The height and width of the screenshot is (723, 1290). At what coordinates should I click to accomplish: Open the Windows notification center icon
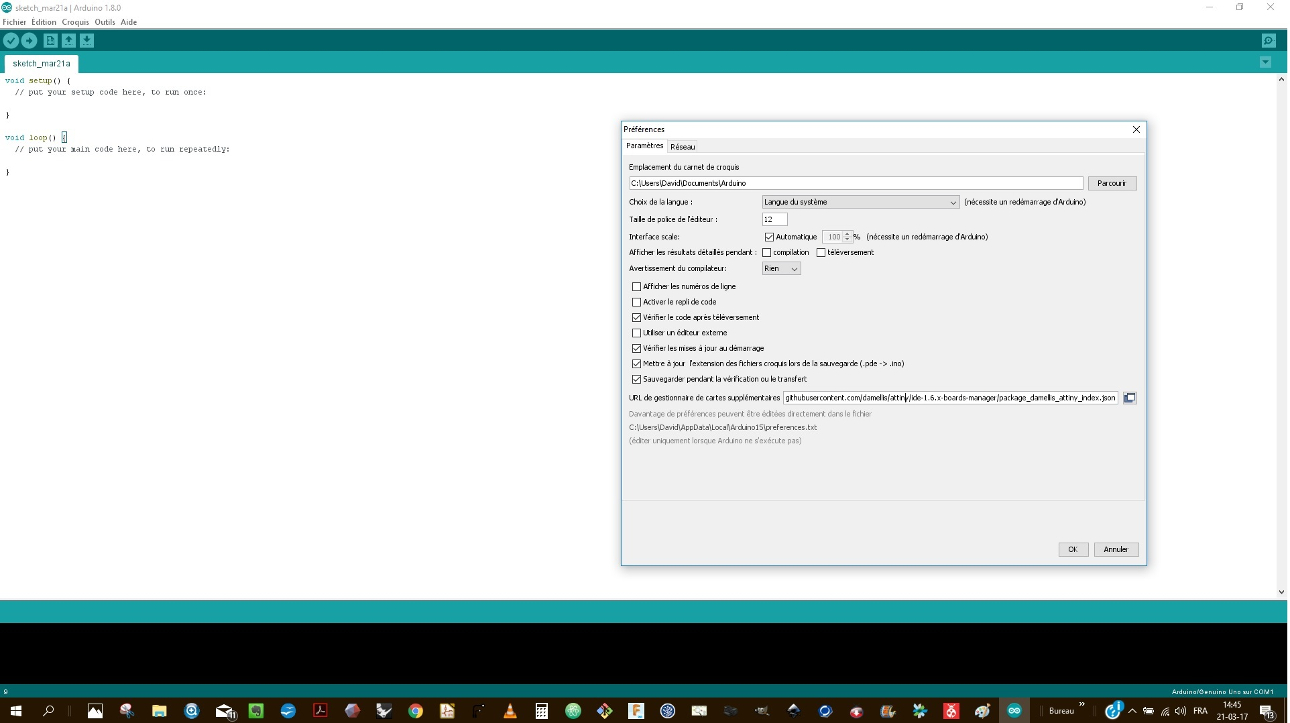[x=1266, y=711]
